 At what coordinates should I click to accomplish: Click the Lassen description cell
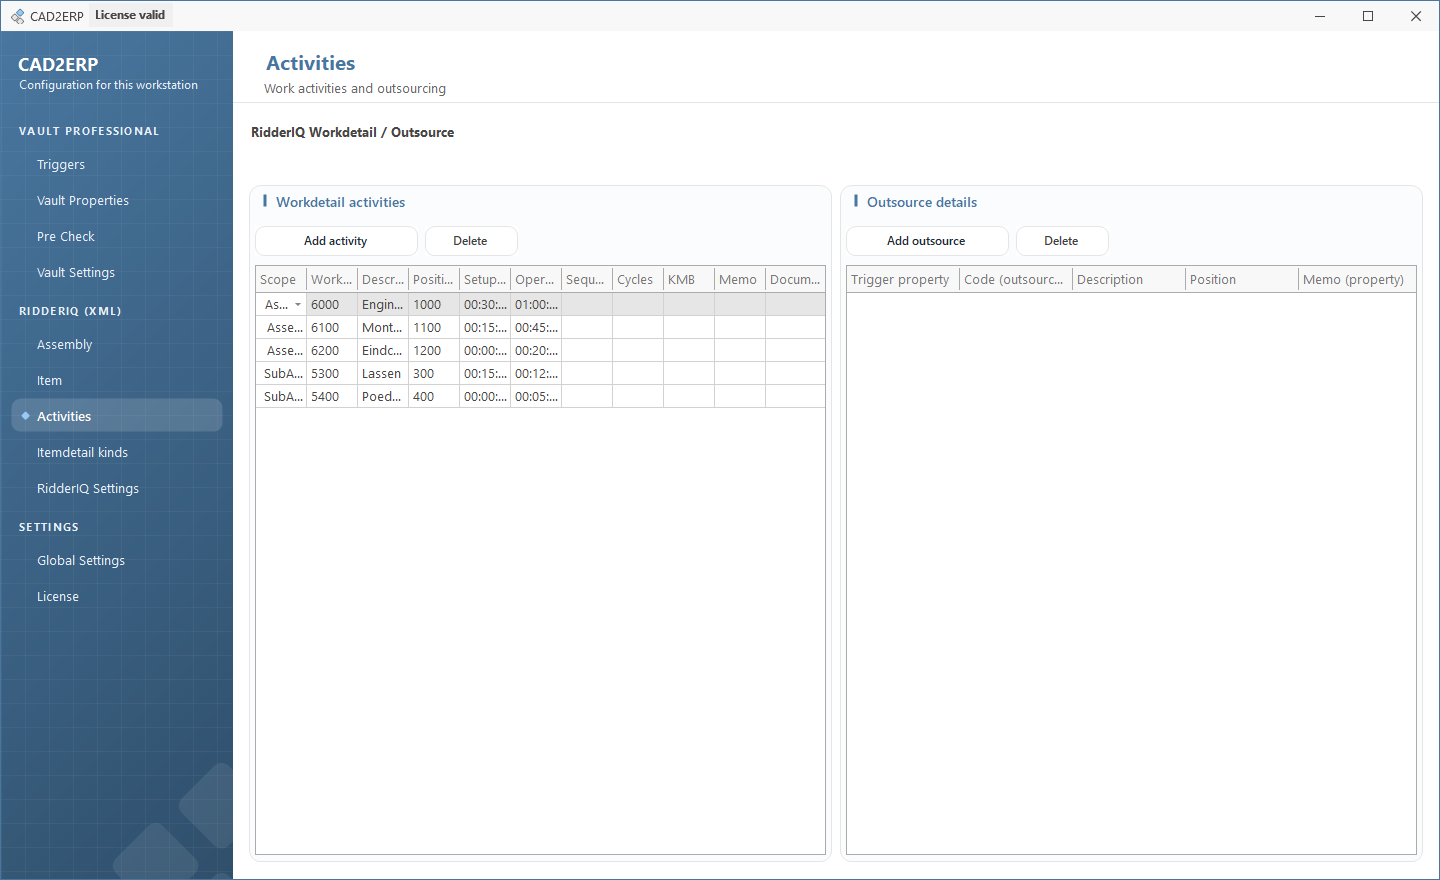pos(383,374)
